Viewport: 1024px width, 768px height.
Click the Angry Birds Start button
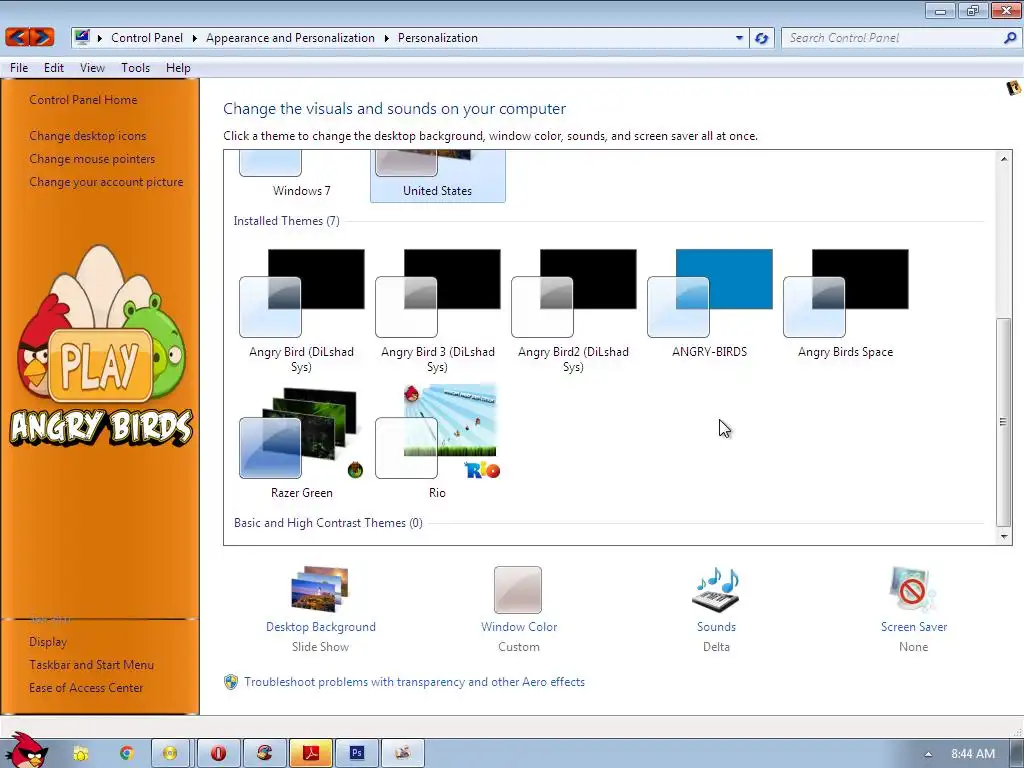pyautogui.click(x=25, y=750)
